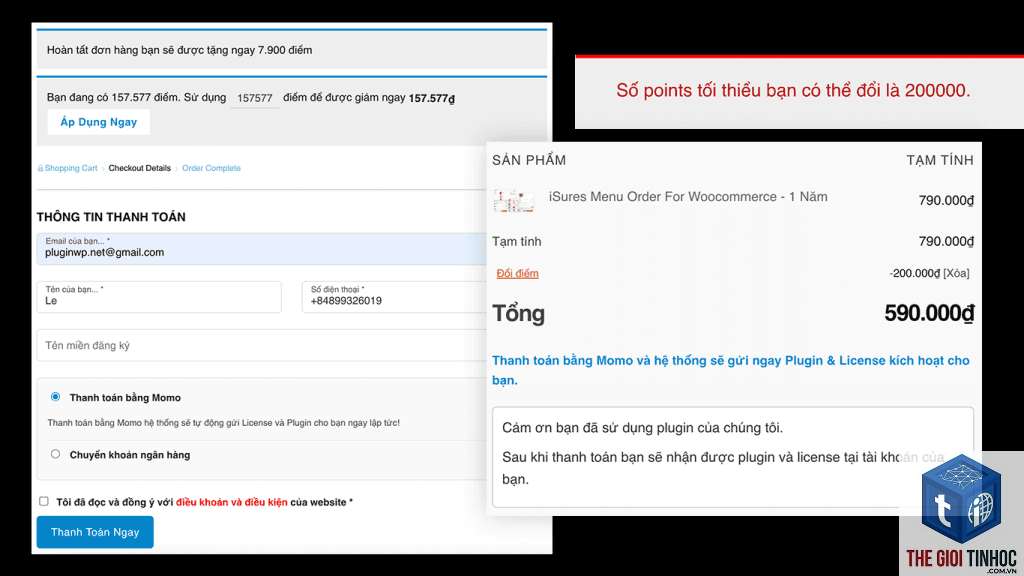Open điều khoản và điều kiện link
The width and height of the screenshot is (1024, 576).
[x=231, y=502]
